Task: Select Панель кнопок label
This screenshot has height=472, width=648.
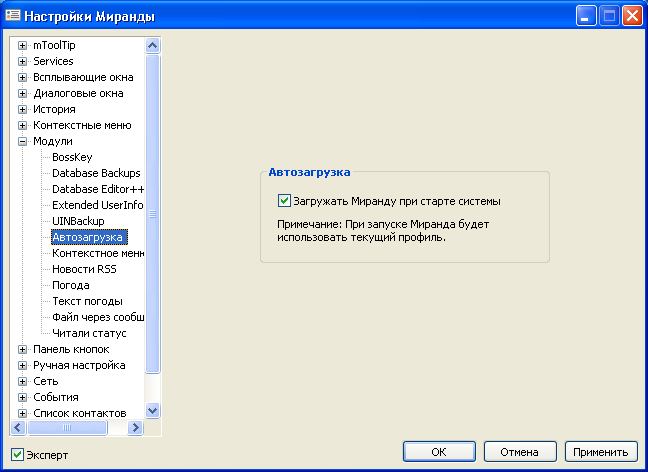Action: (71, 350)
